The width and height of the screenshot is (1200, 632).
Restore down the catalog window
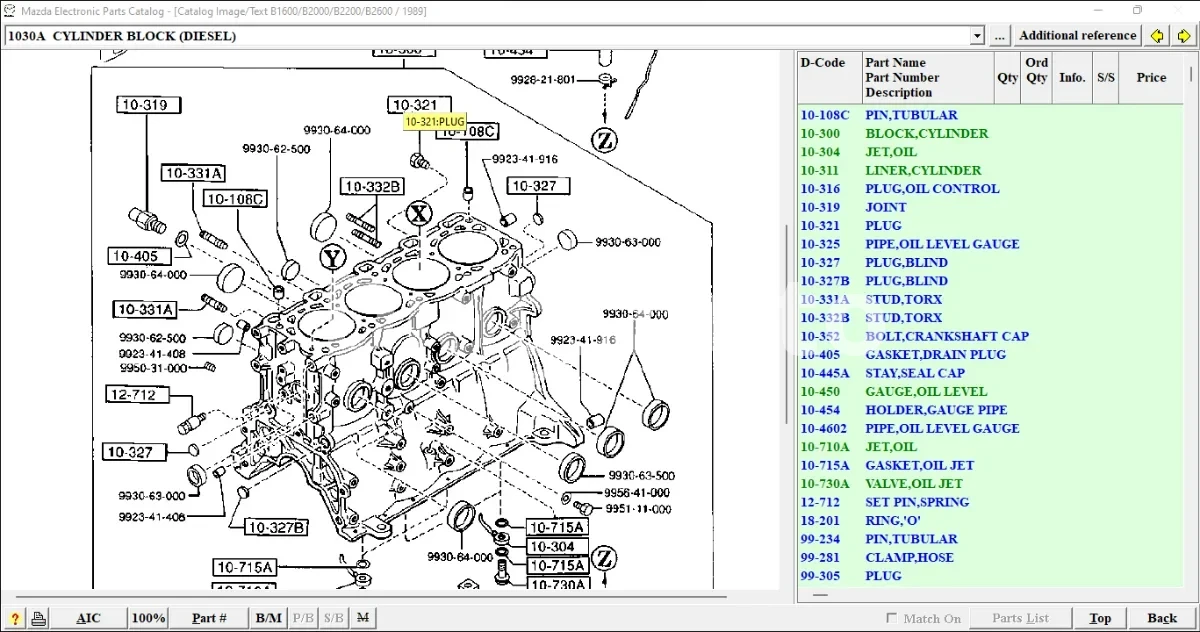tap(1137, 10)
